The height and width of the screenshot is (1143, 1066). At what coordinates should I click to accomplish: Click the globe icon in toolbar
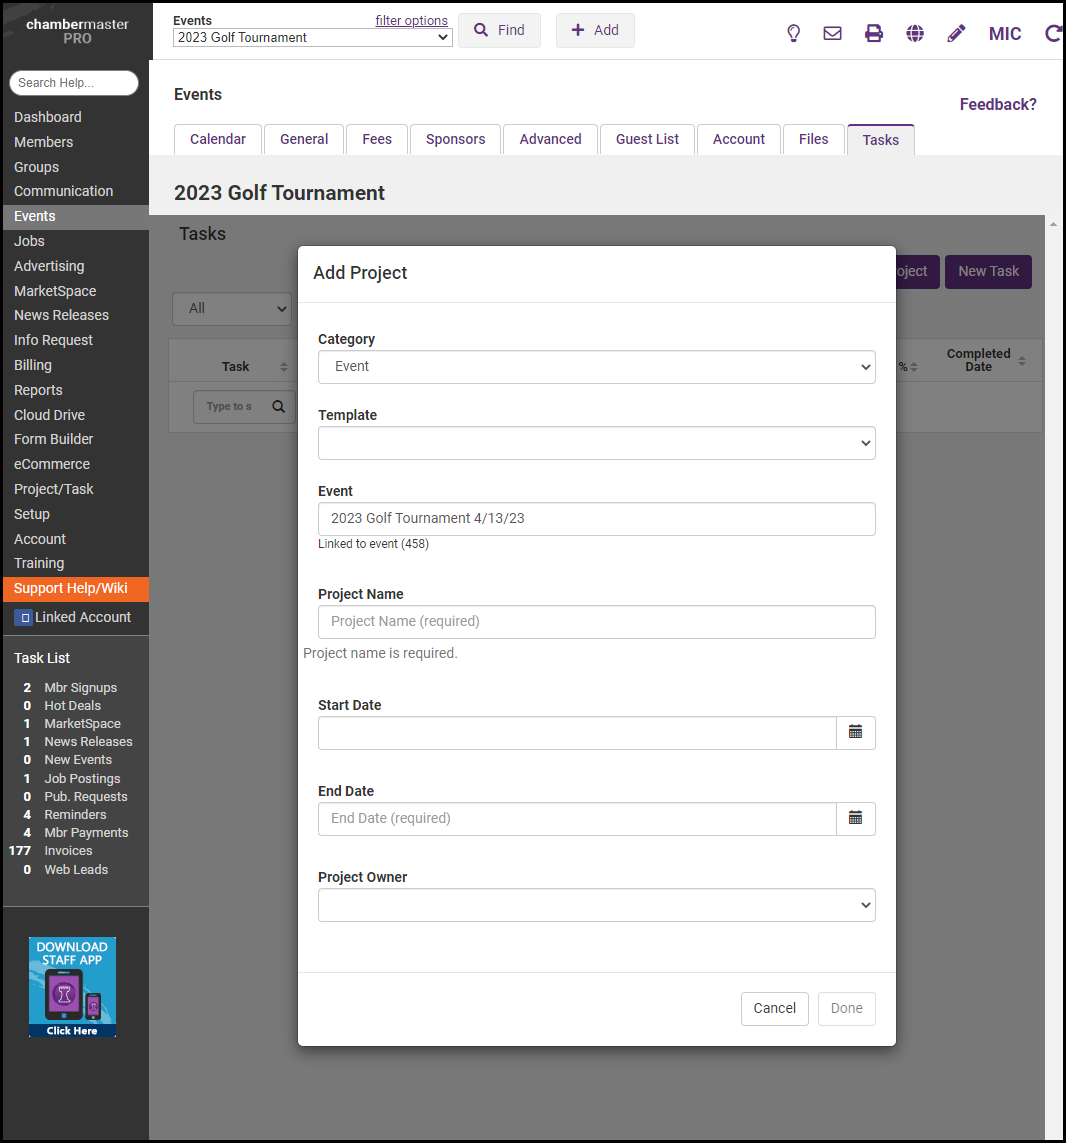click(x=915, y=33)
